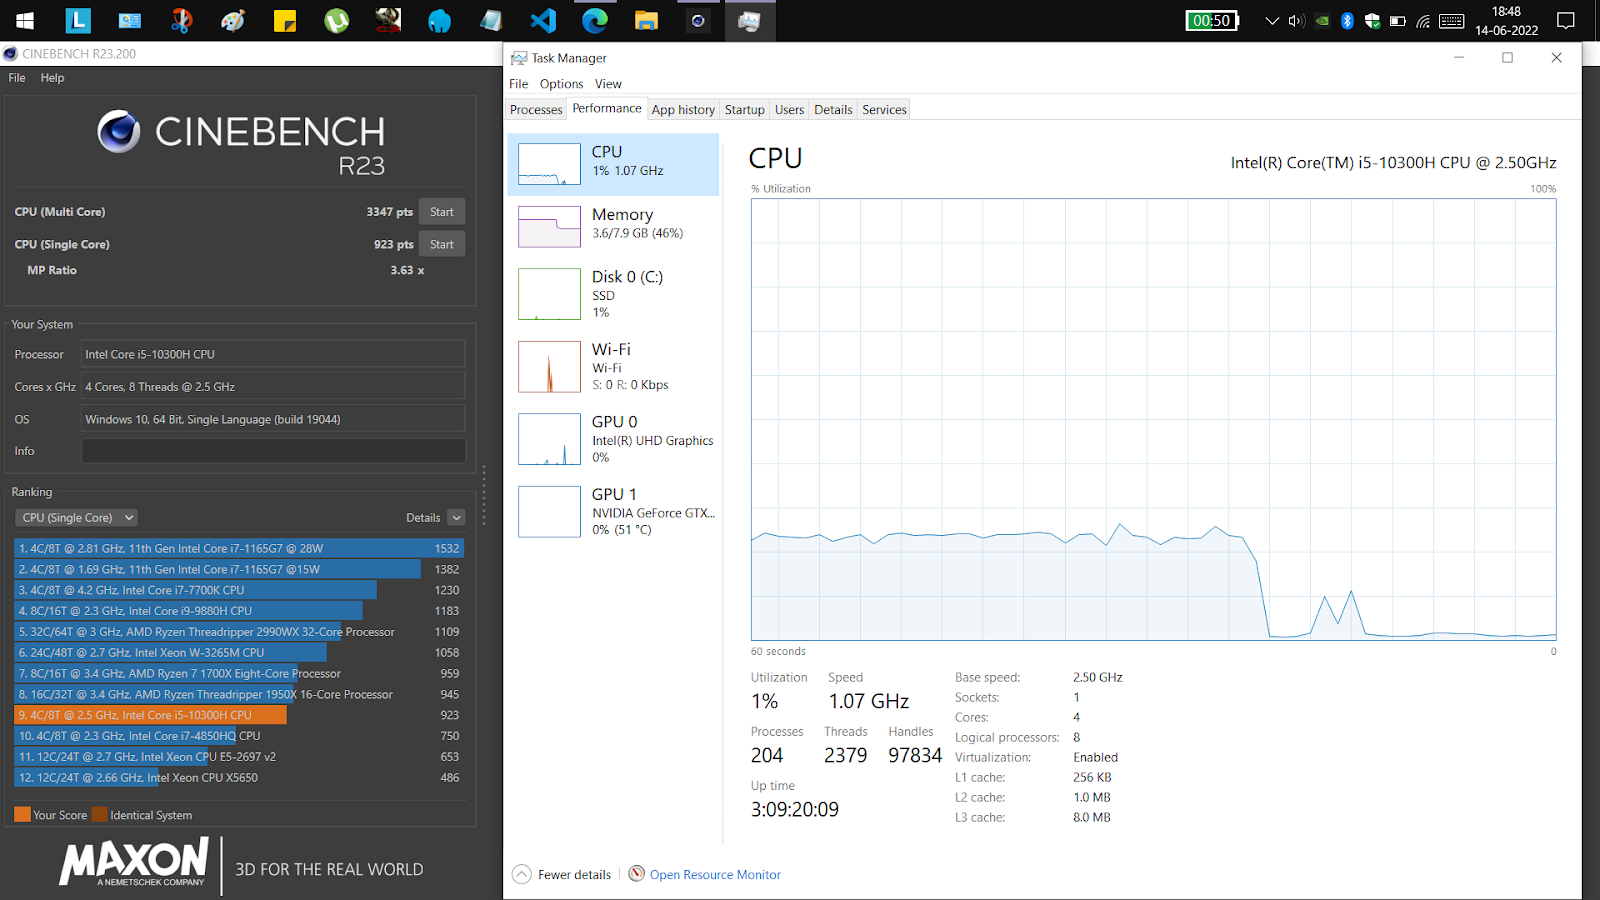Launch the Lenovo Vantage taskbar icon
This screenshot has width=1600, height=900.
[78, 20]
